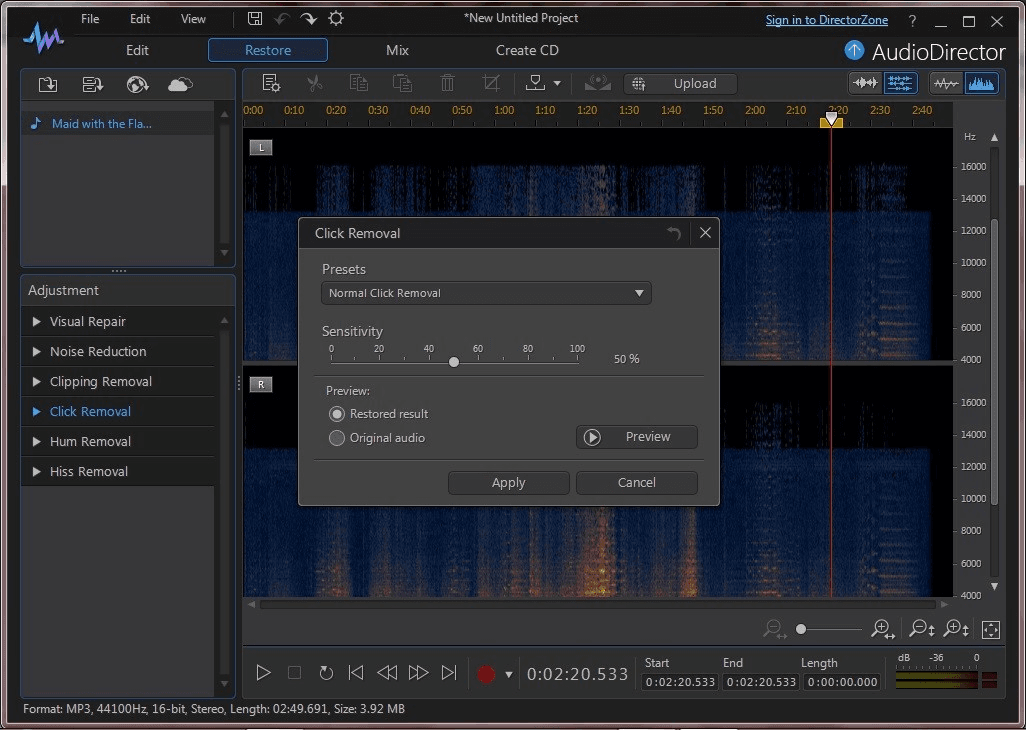Expand the Noise Reduction adjustment
The height and width of the screenshot is (730, 1026).
pyautogui.click(x=98, y=352)
